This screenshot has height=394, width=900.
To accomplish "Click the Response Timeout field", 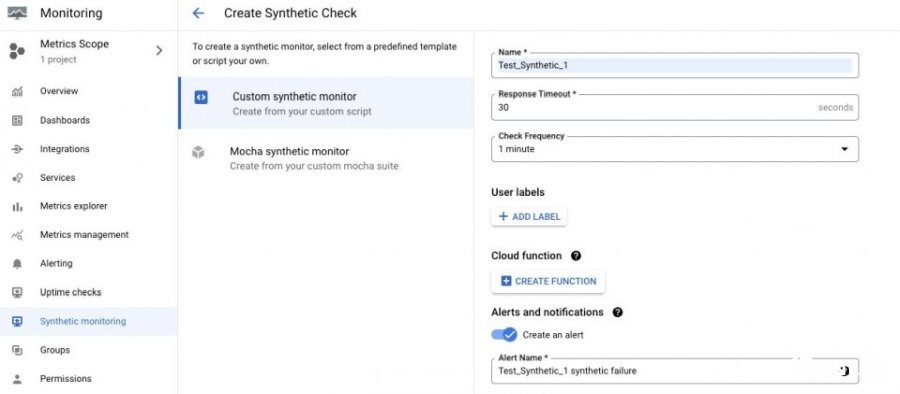I will (675, 107).
